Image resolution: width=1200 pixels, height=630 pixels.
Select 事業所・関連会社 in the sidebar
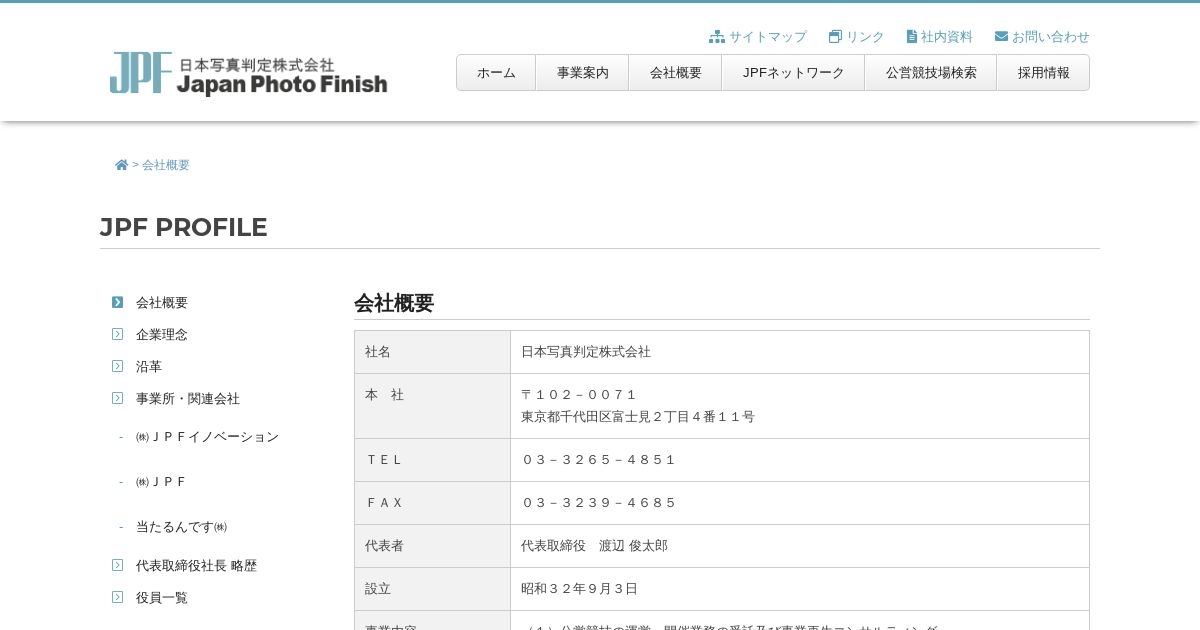188,398
